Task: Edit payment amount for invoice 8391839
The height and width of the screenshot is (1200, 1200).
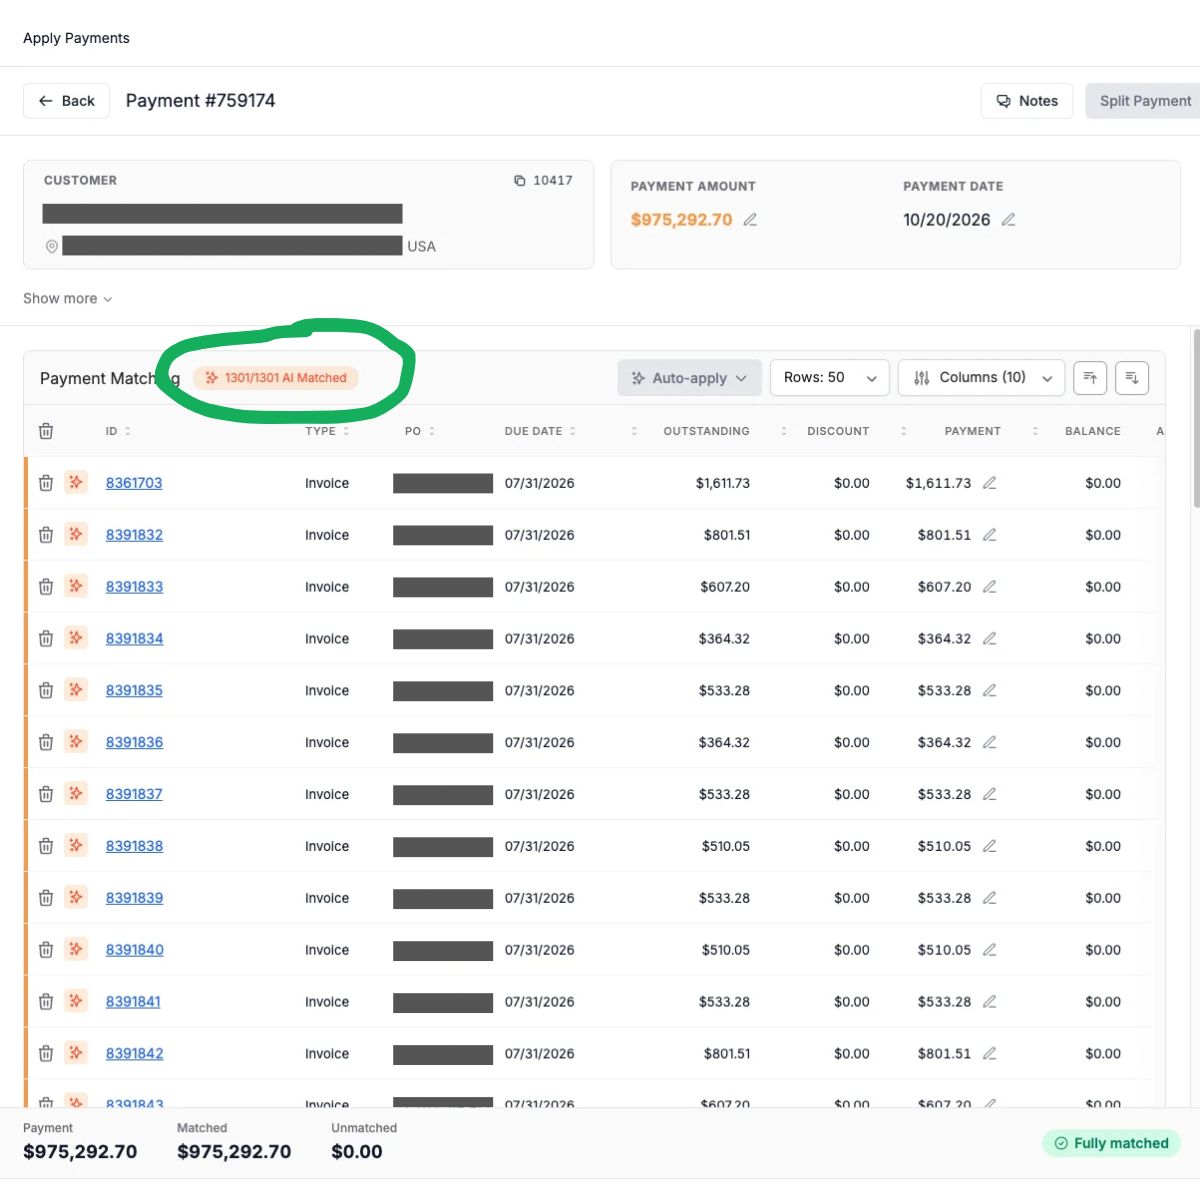Action: [989, 898]
